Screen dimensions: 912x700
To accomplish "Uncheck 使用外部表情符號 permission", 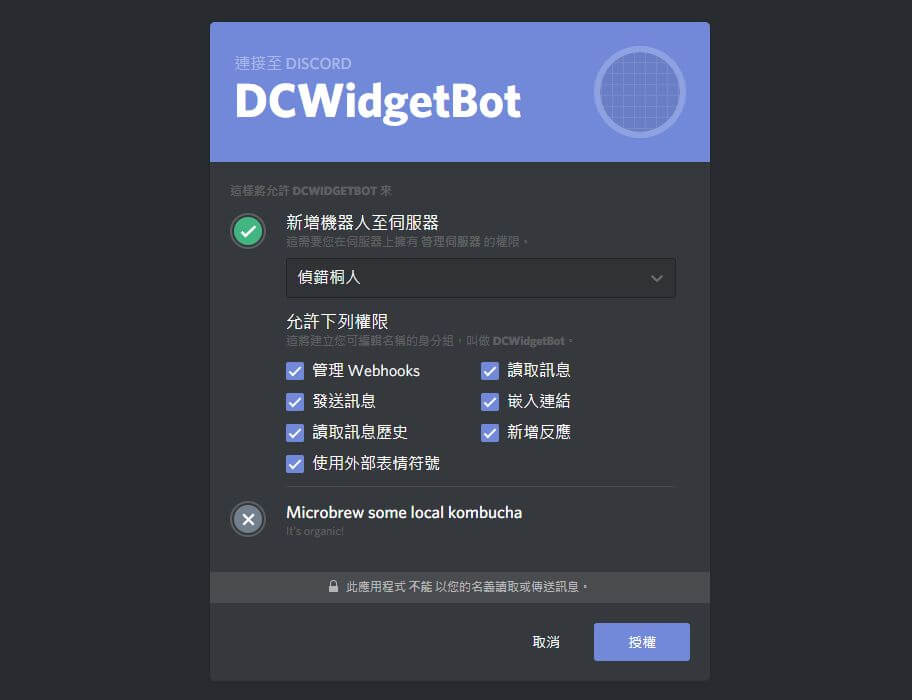I will tap(295, 464).
